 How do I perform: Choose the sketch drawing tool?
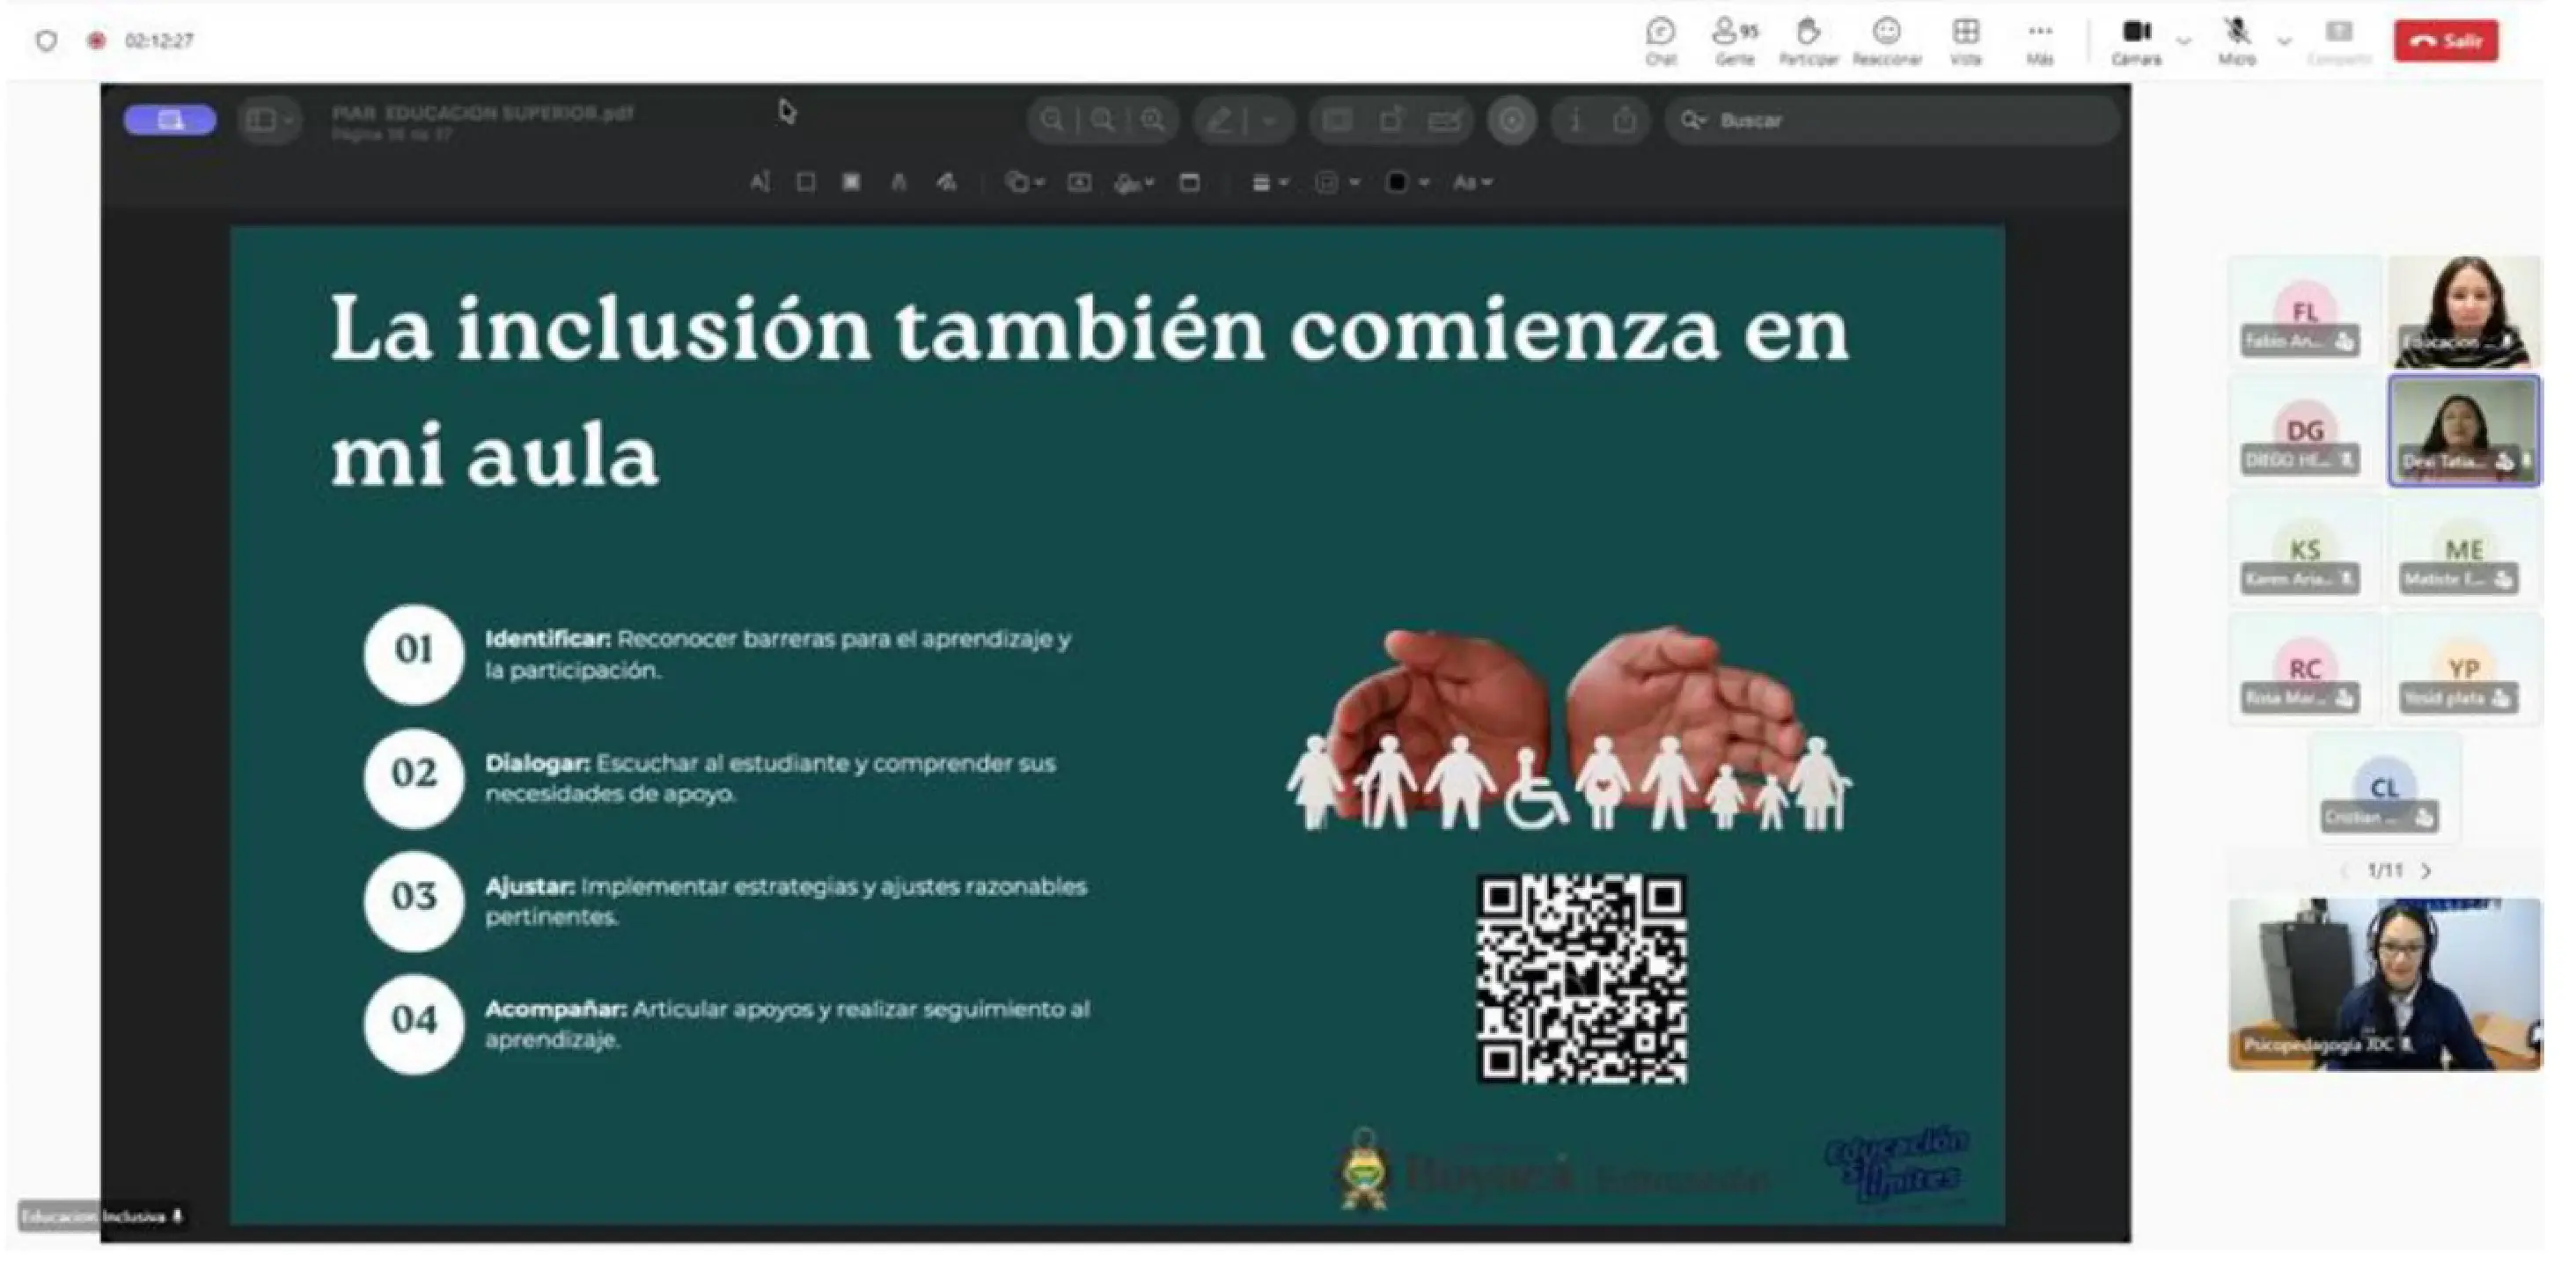[x=898, y=182]
